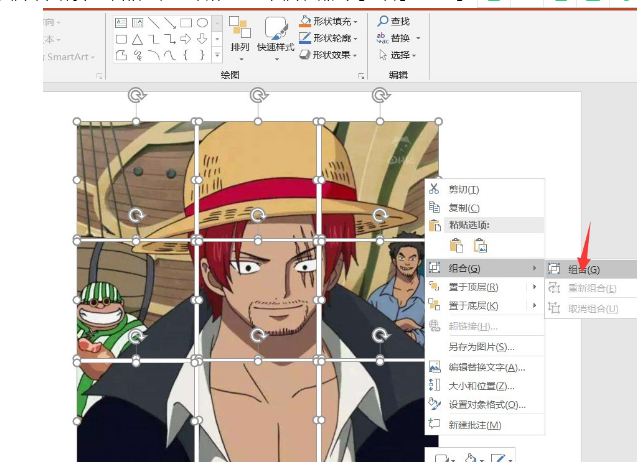Open 形状效果 dropdown arrow
637x462 pixels.
(x=355, y=55)
